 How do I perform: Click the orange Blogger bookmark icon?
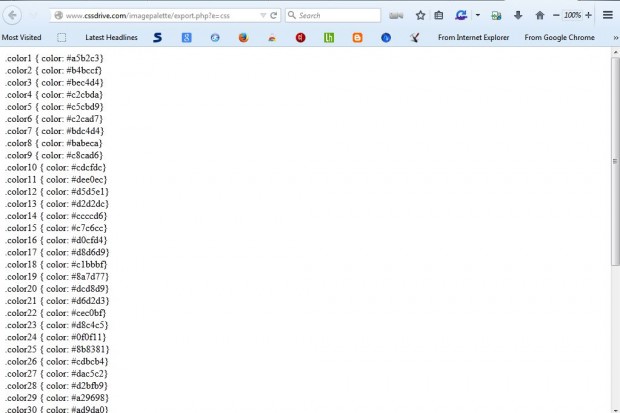click(357, 38)
